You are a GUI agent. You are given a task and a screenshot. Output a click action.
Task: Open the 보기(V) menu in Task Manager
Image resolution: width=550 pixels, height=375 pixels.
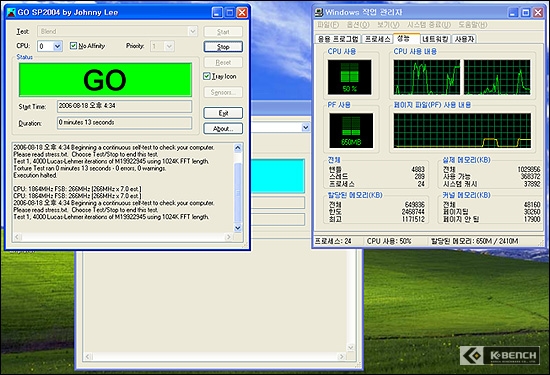pos(388,25)
